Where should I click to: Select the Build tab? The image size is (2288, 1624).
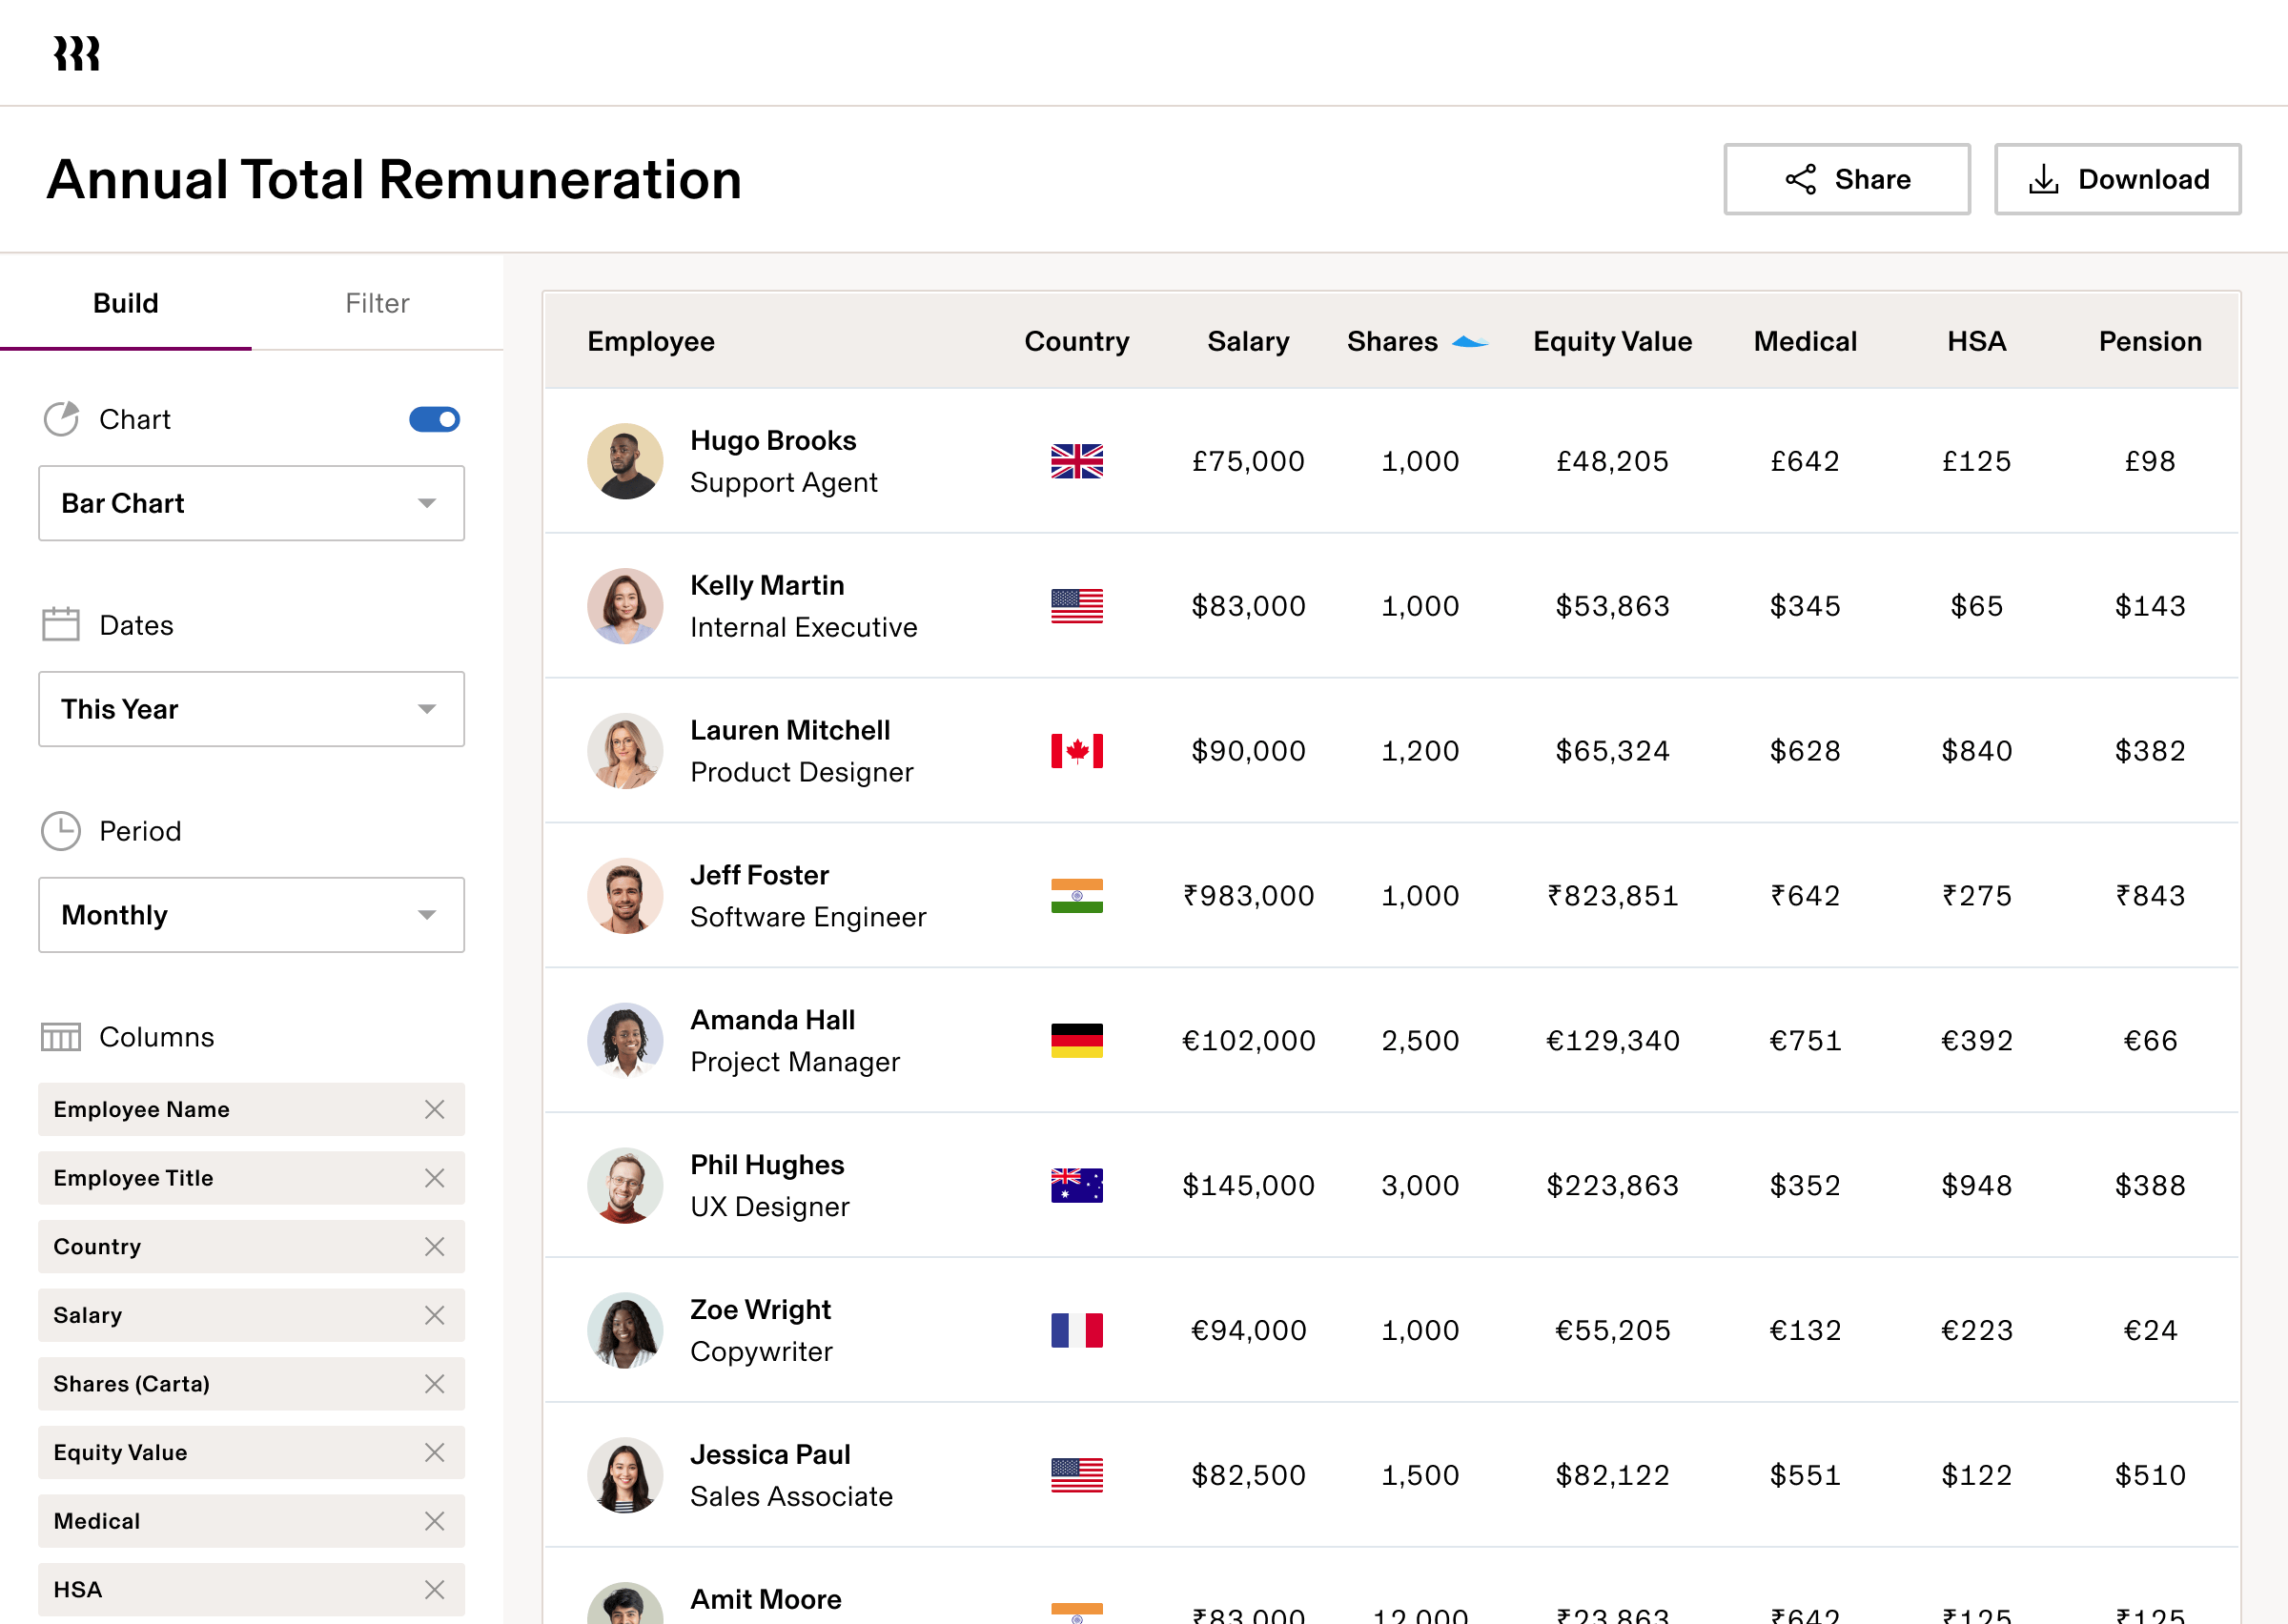coord(126,303)
